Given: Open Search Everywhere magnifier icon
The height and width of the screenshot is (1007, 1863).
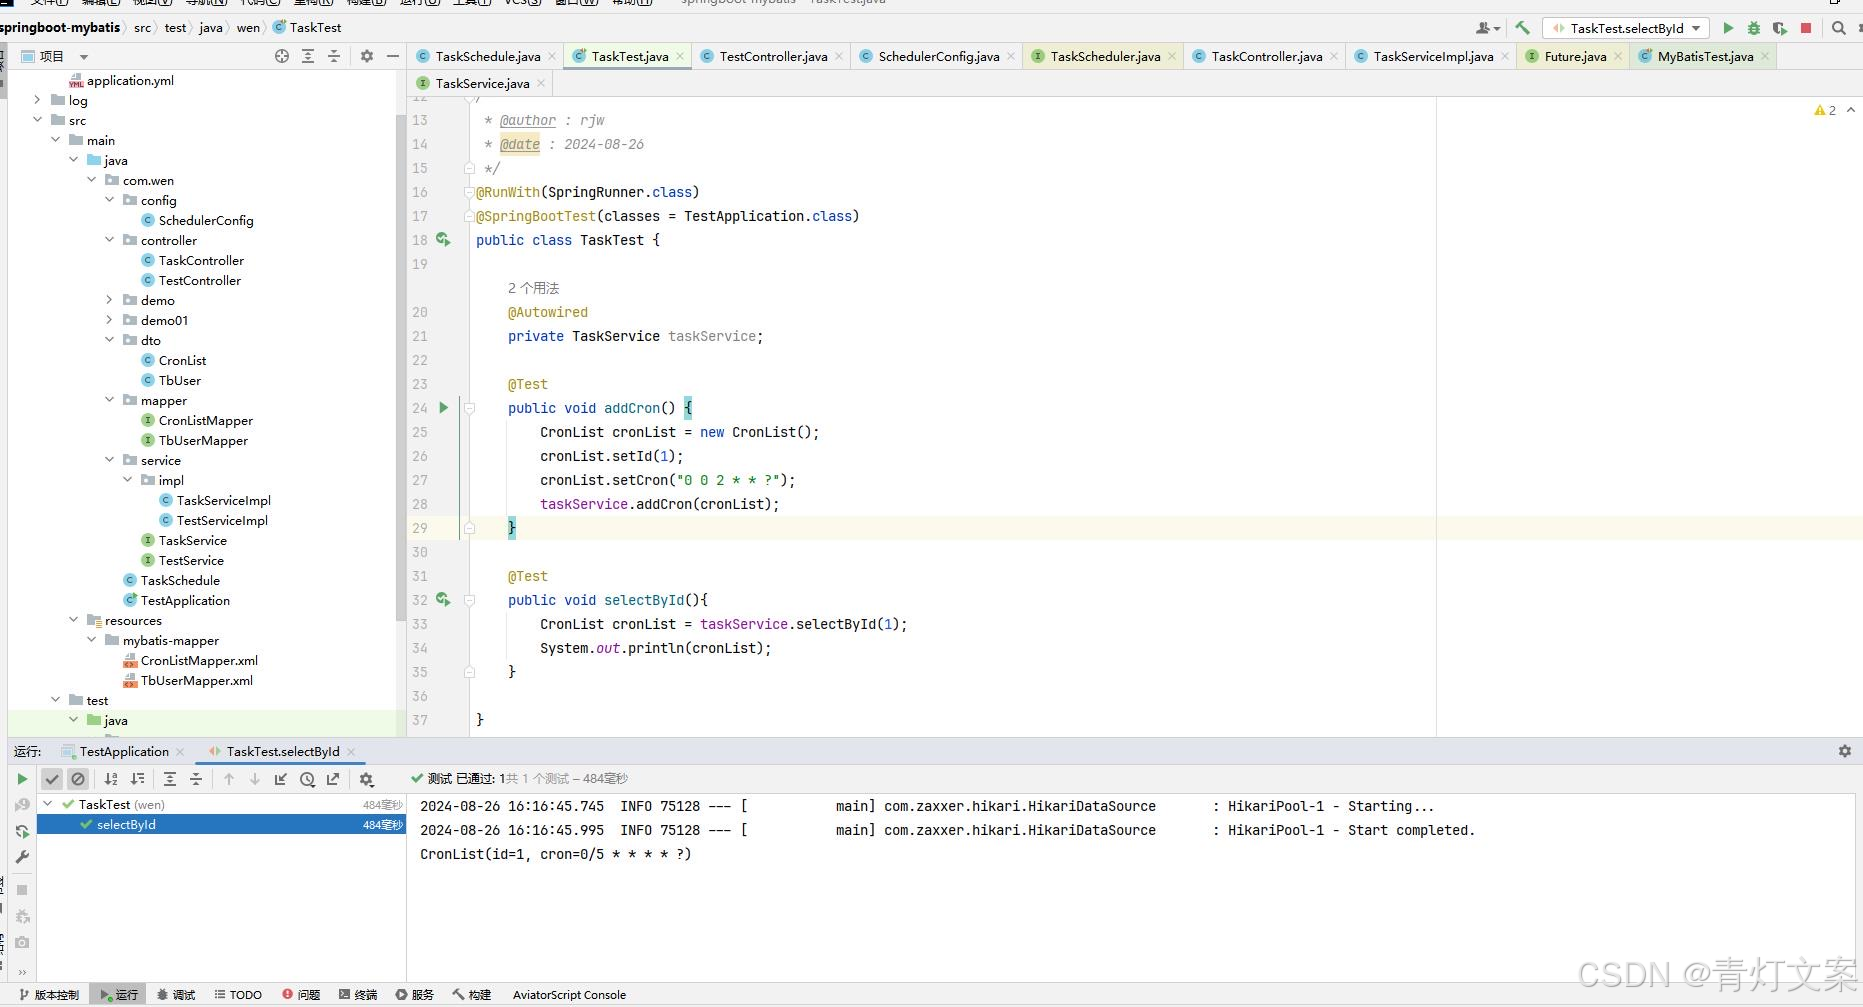Looking at the screenshot, I should point(1838,28).
